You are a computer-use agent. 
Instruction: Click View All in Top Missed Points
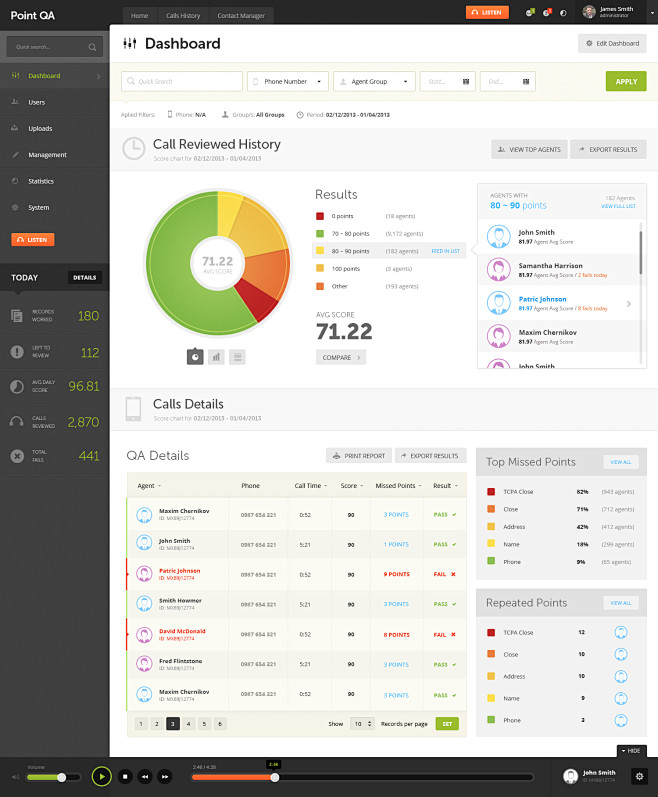[621, 462]
